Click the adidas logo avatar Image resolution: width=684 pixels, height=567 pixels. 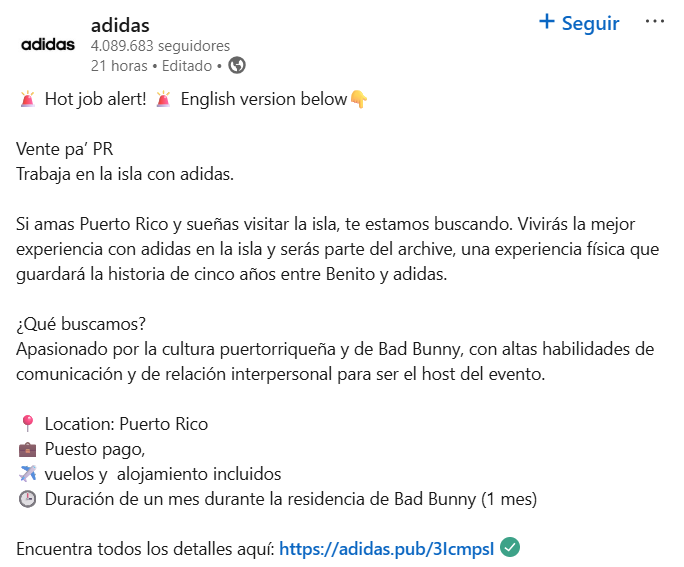pyautogui.click(x=48, y=45)
